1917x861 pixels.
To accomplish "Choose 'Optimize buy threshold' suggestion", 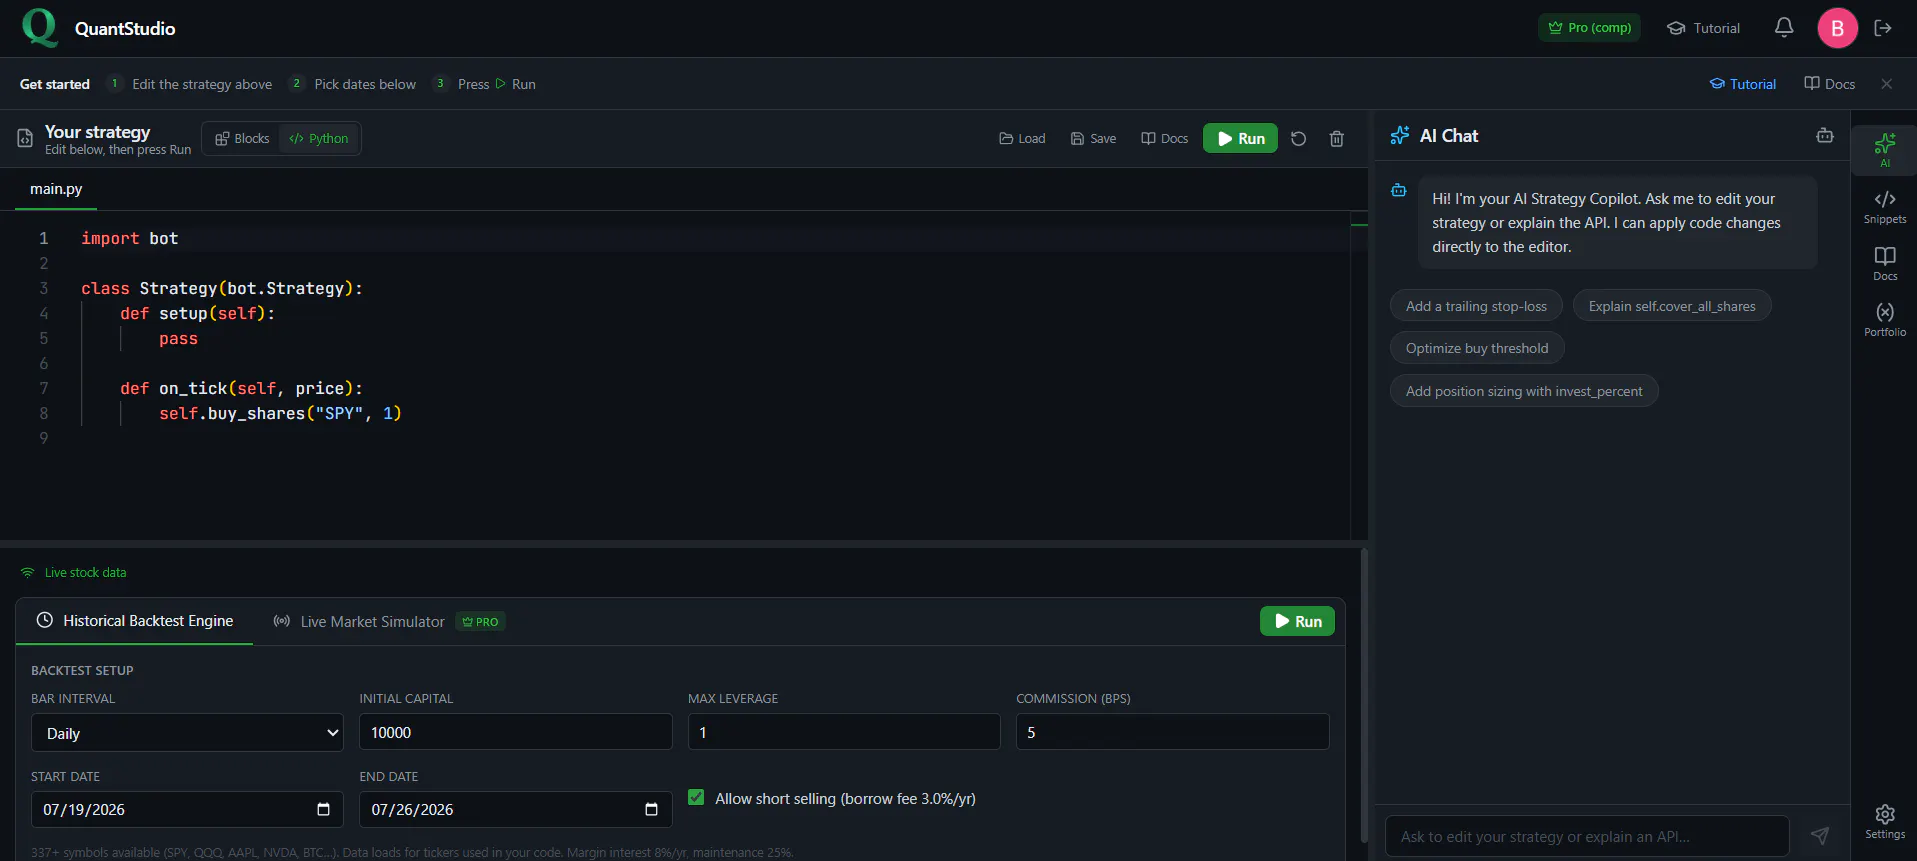I will click(1477, 348).
